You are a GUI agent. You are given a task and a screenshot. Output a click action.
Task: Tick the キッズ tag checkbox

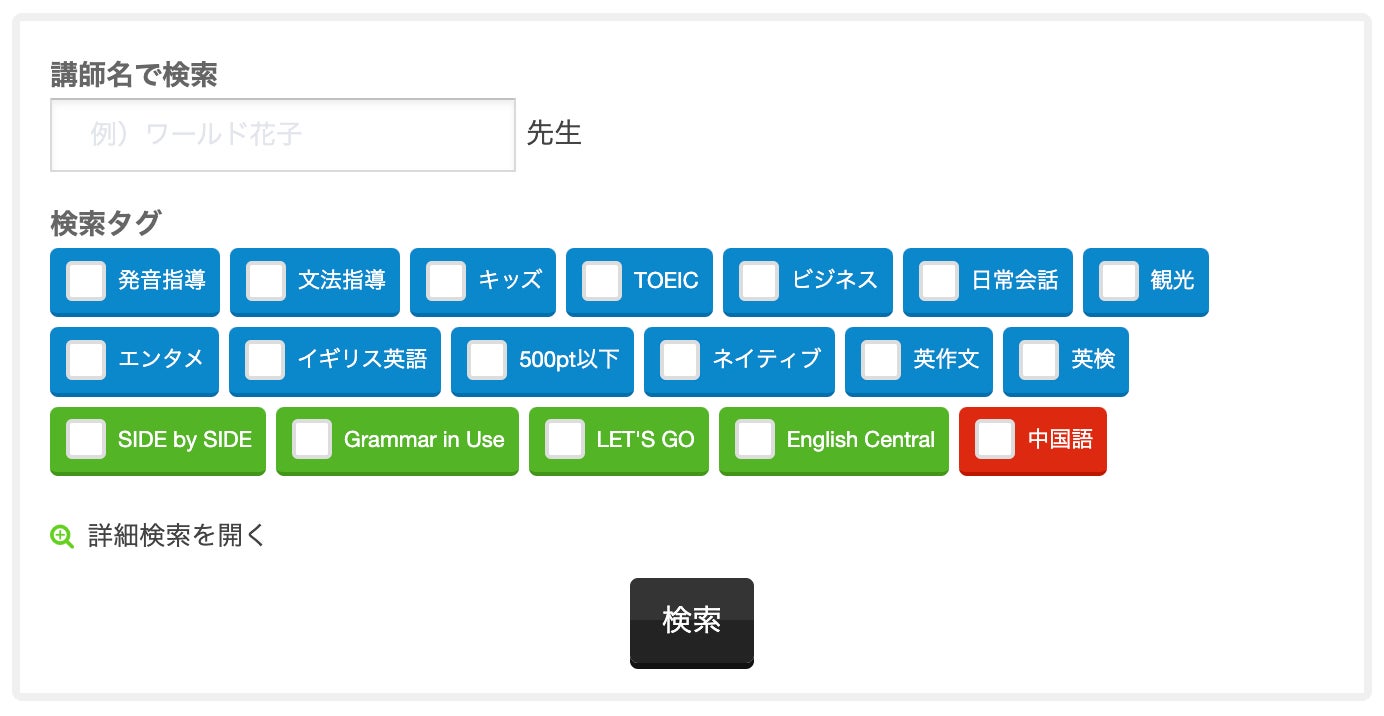446,281
